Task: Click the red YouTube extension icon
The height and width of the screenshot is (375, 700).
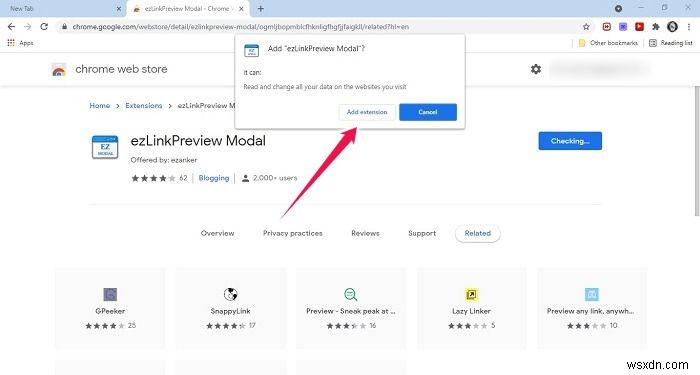Action: pos(639,27)
